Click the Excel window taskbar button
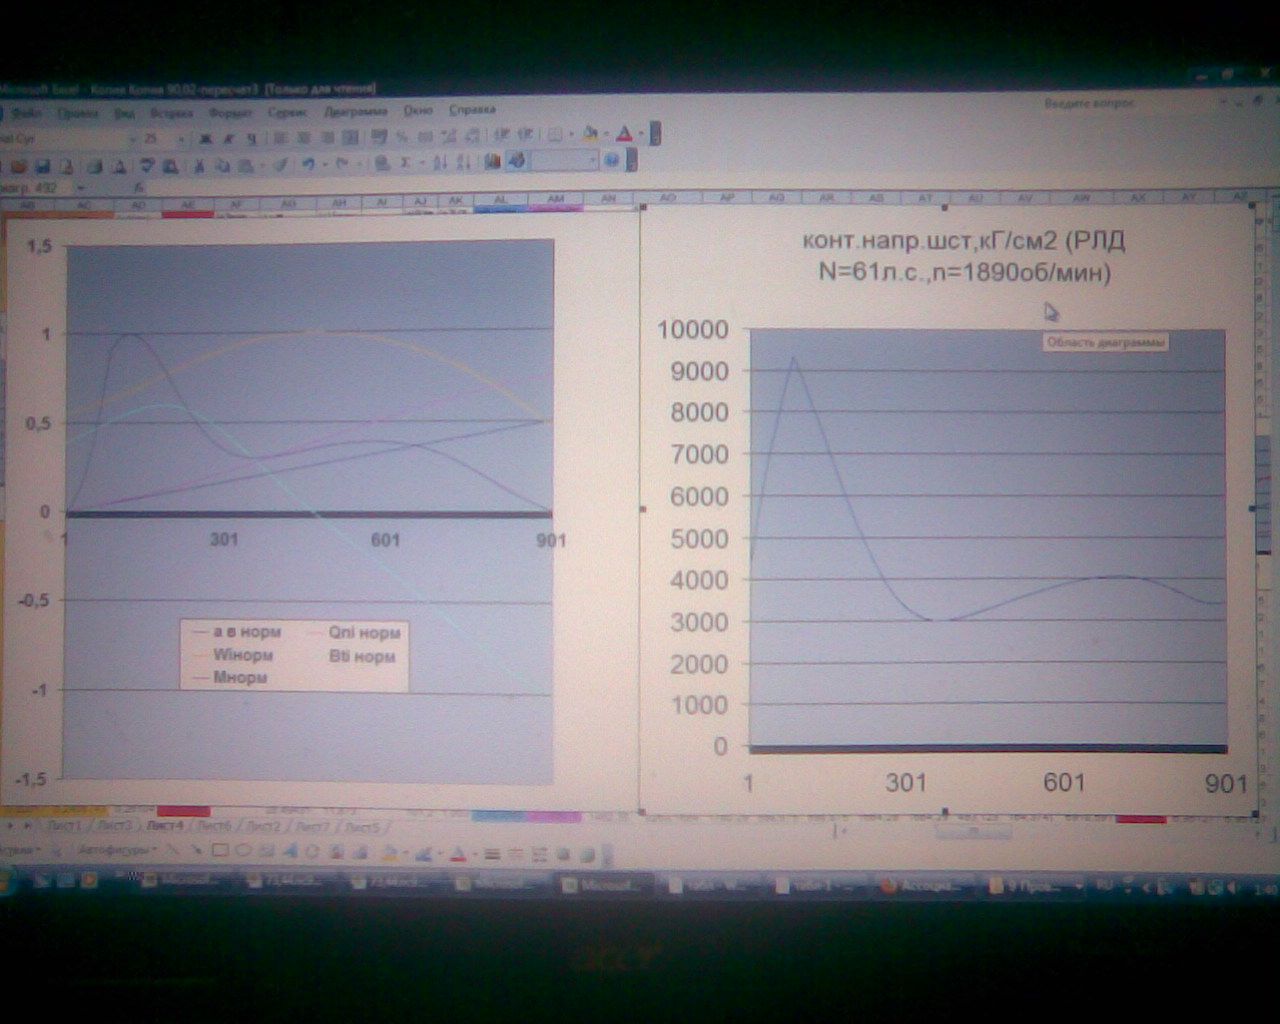The width and height of the screenshot is (1280, 1024). [x=605, y=885]
